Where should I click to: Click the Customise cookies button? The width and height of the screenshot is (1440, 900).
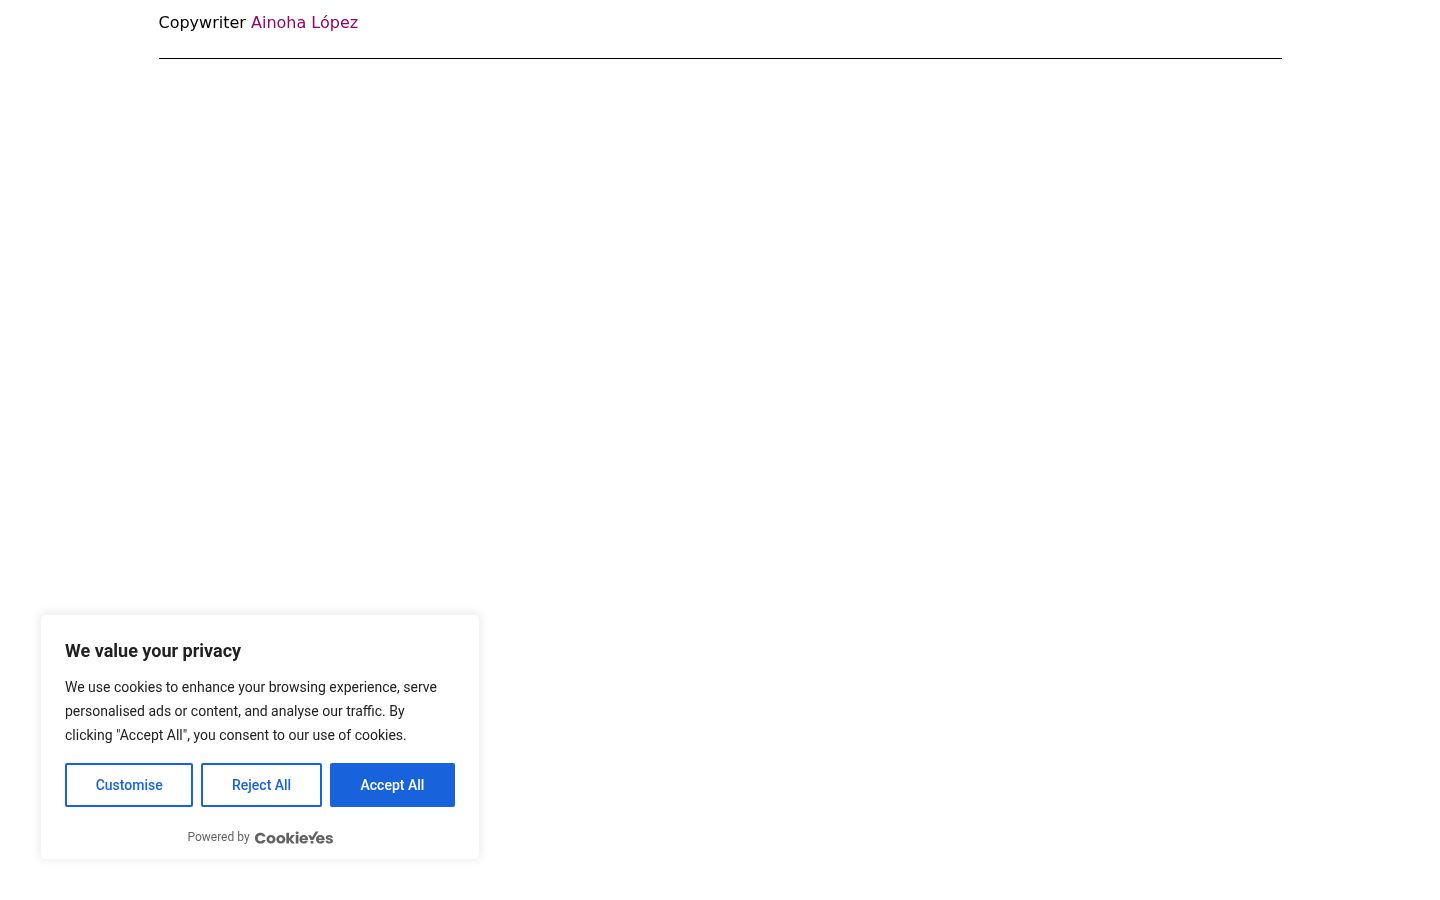tap(129, 785)
